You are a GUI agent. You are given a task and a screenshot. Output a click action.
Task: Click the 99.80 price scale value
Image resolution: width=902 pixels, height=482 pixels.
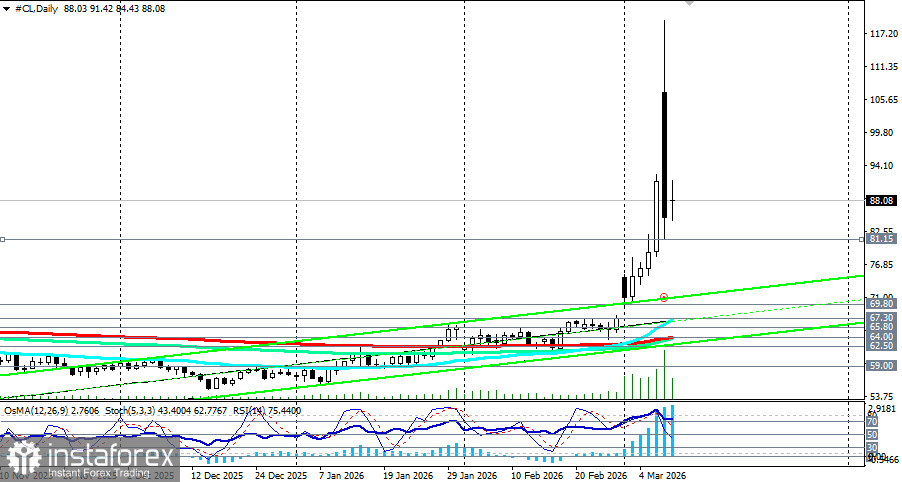[x=884, y=132]
